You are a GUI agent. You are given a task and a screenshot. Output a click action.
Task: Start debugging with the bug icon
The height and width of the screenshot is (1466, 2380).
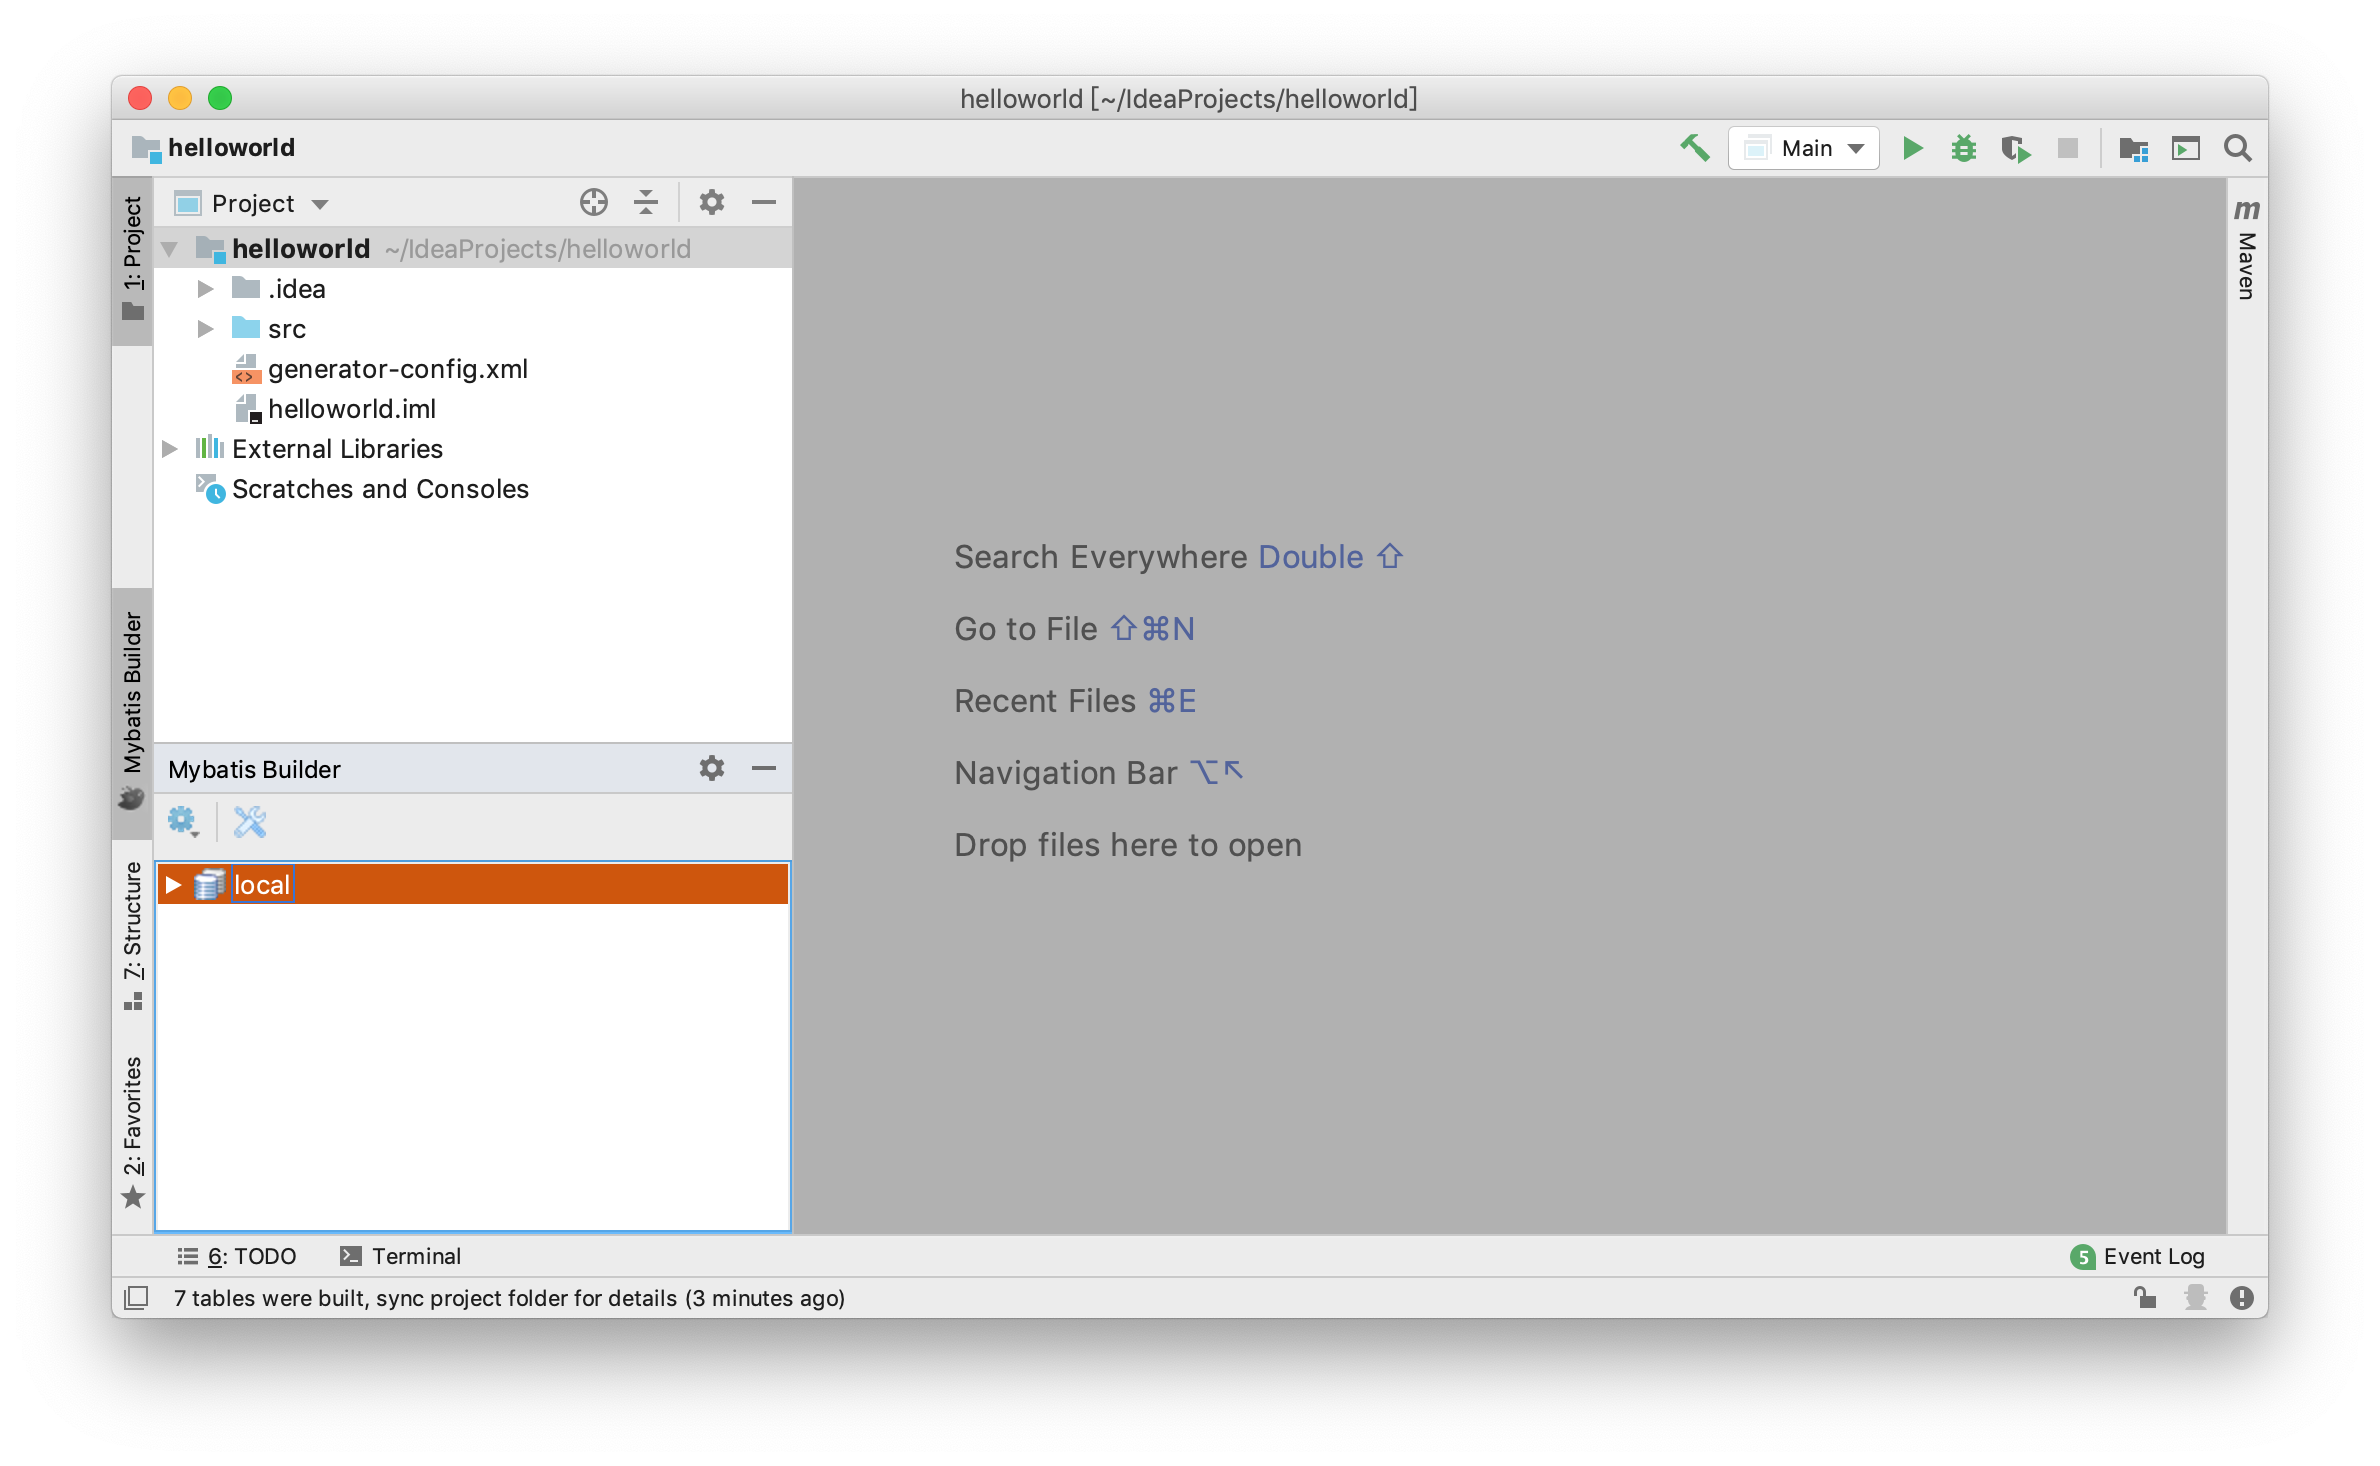coord(1963,148)
